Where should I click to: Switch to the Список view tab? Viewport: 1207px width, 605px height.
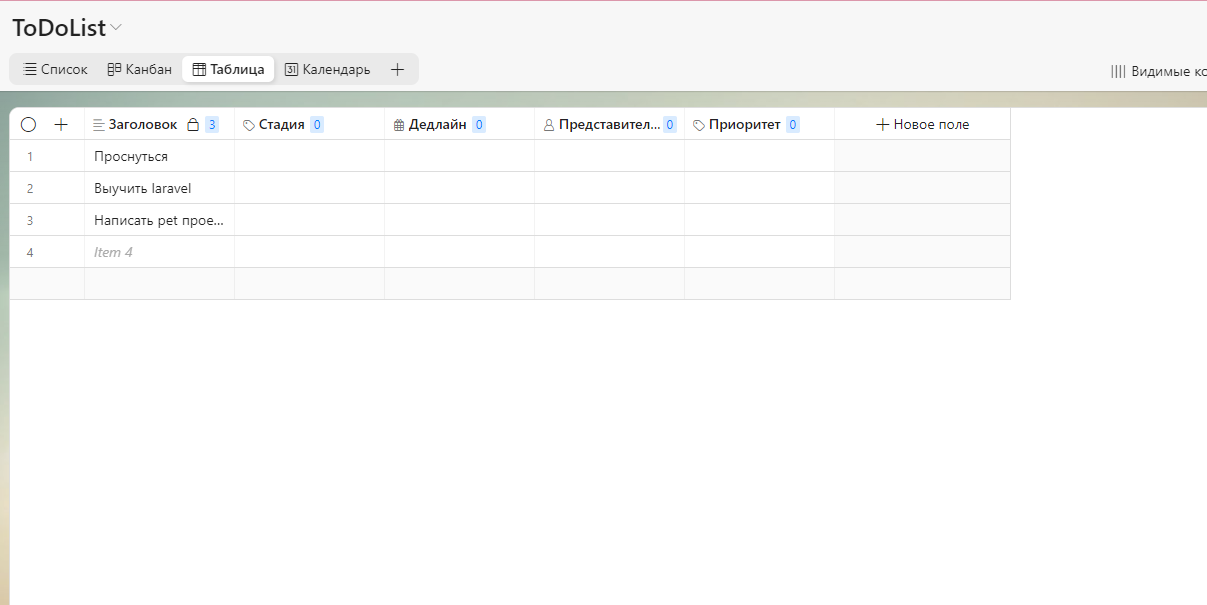click(56, 69)
